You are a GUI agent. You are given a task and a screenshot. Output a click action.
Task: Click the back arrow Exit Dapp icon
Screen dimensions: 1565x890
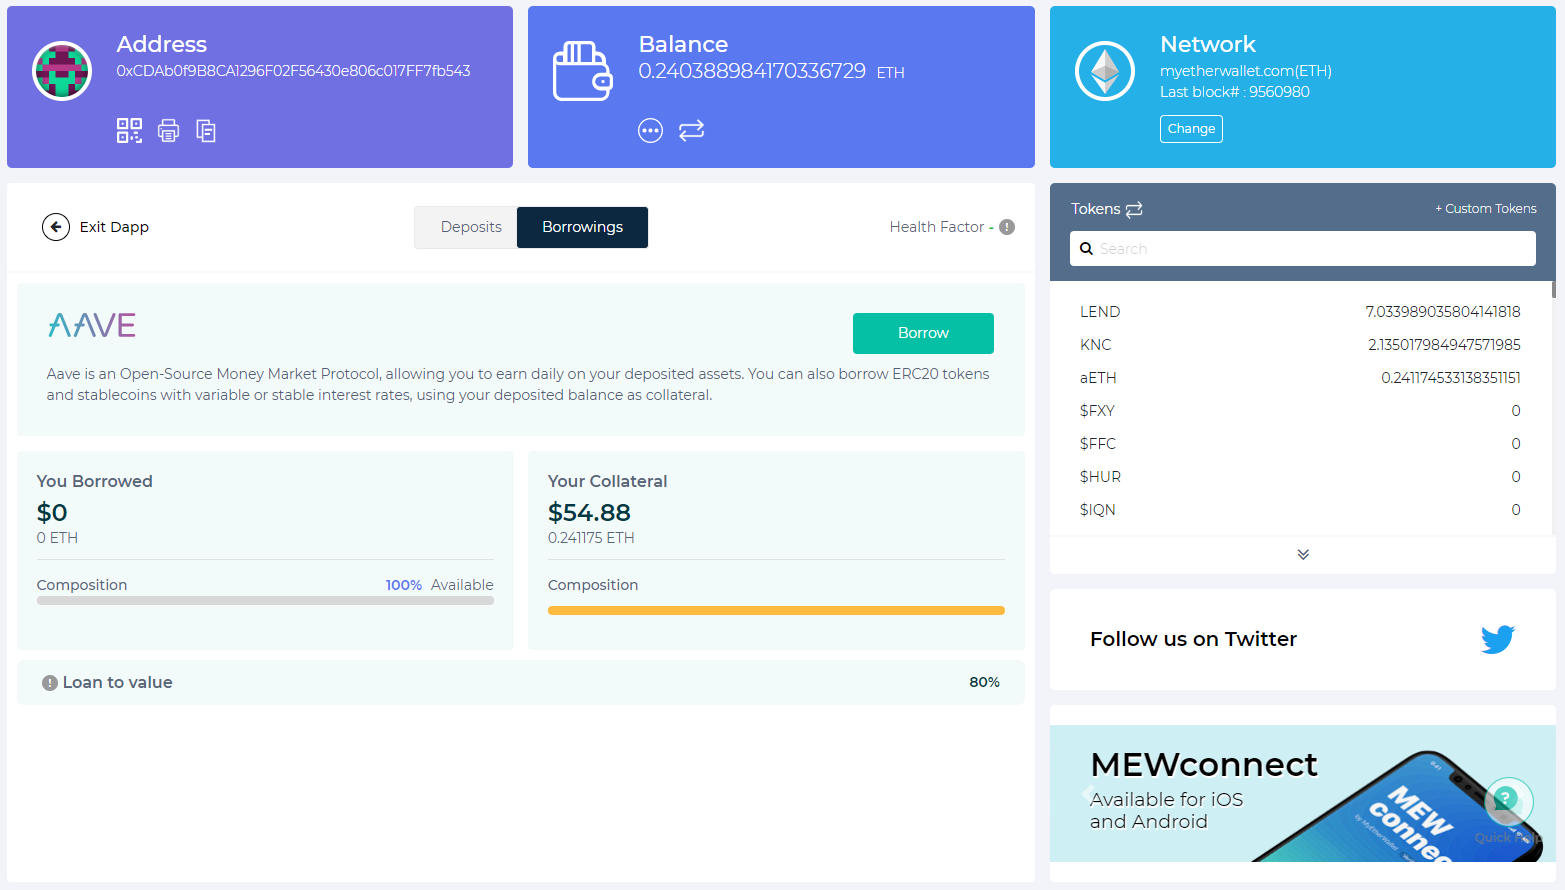tap(56, 227)
